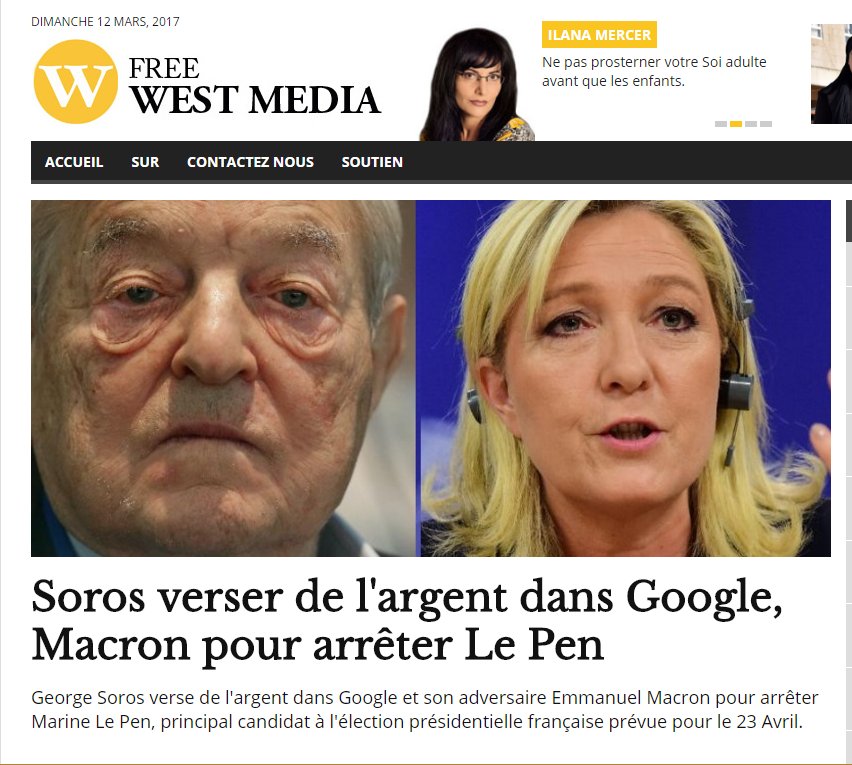Open the Free West Media title

pyautogui.click(x=254, y=86)
